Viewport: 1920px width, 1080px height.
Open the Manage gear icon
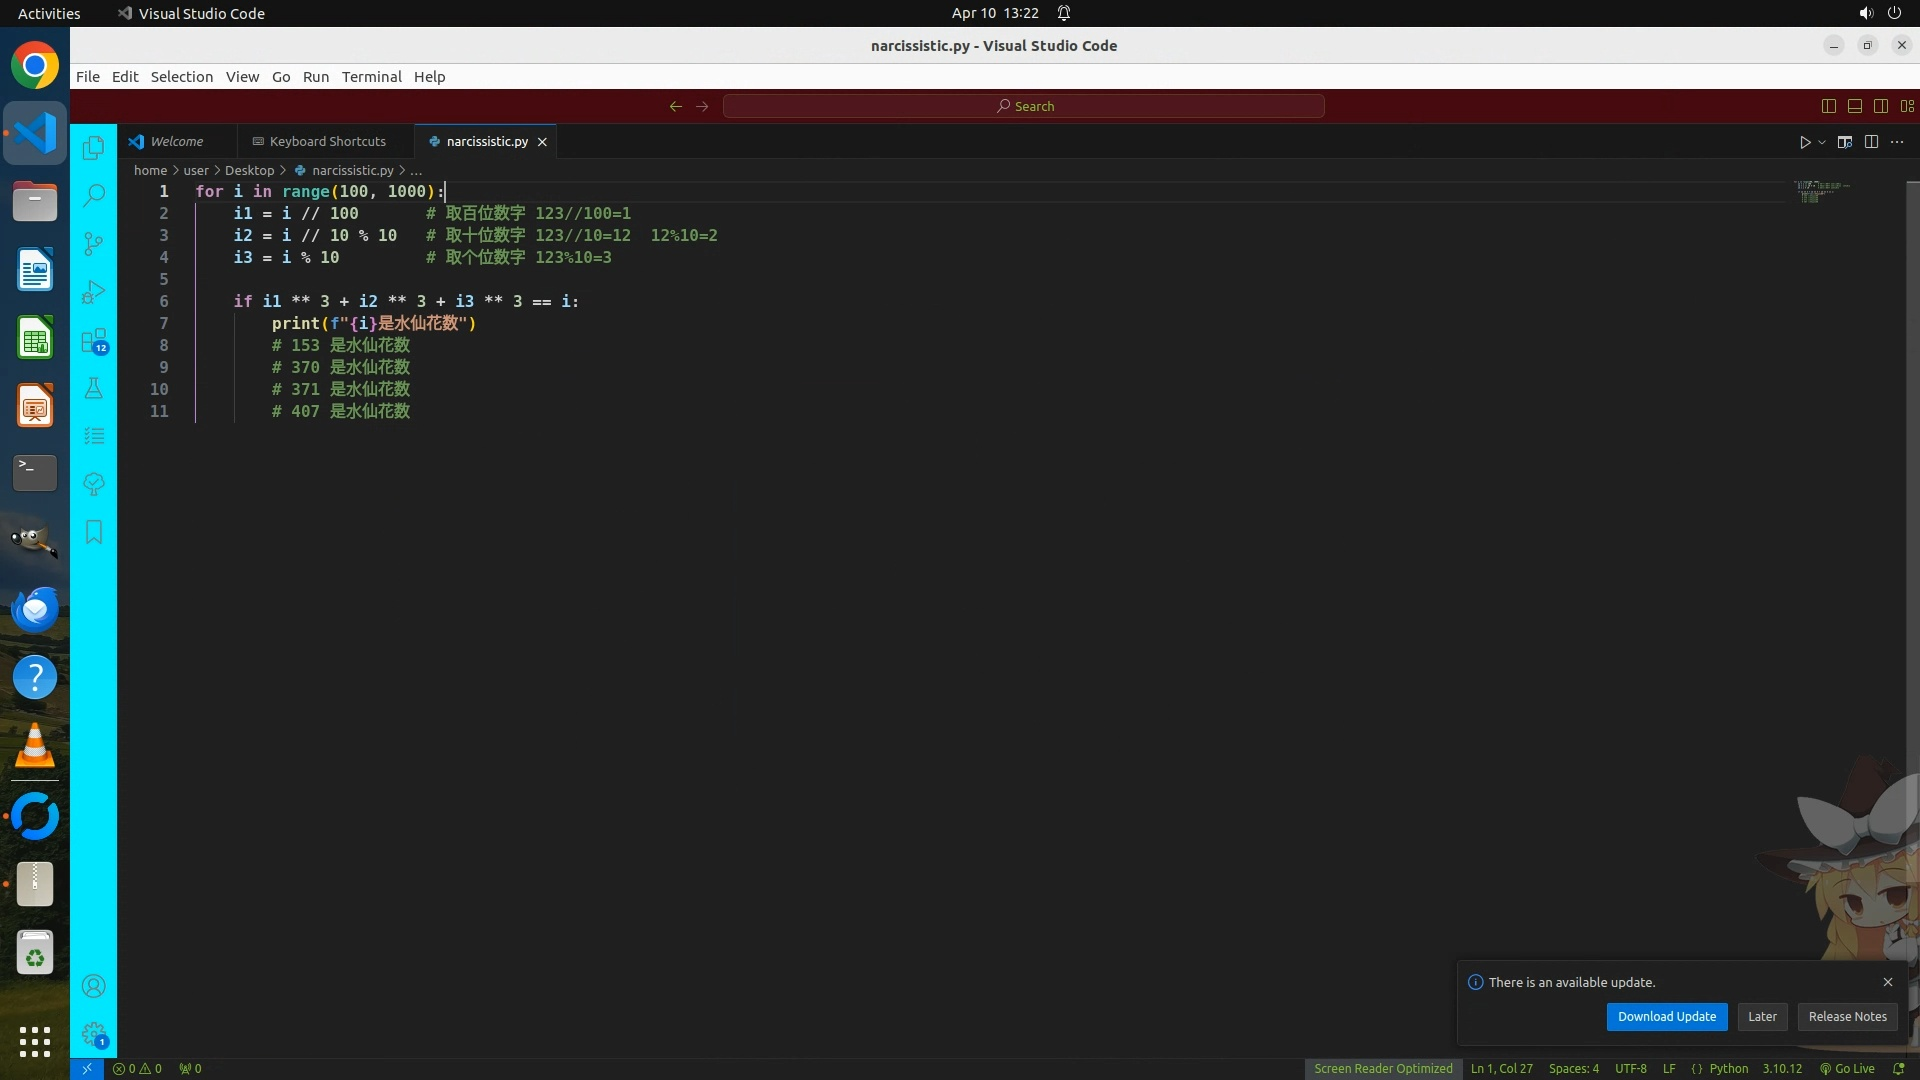tap(93, 1033)
